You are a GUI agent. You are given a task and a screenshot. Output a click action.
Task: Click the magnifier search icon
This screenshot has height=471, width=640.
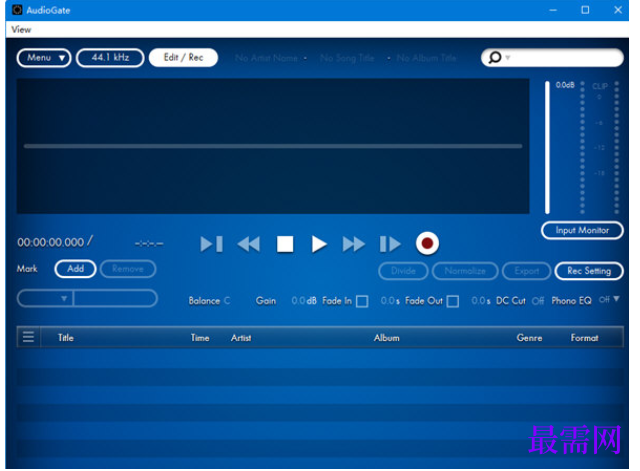pos(494,57)
